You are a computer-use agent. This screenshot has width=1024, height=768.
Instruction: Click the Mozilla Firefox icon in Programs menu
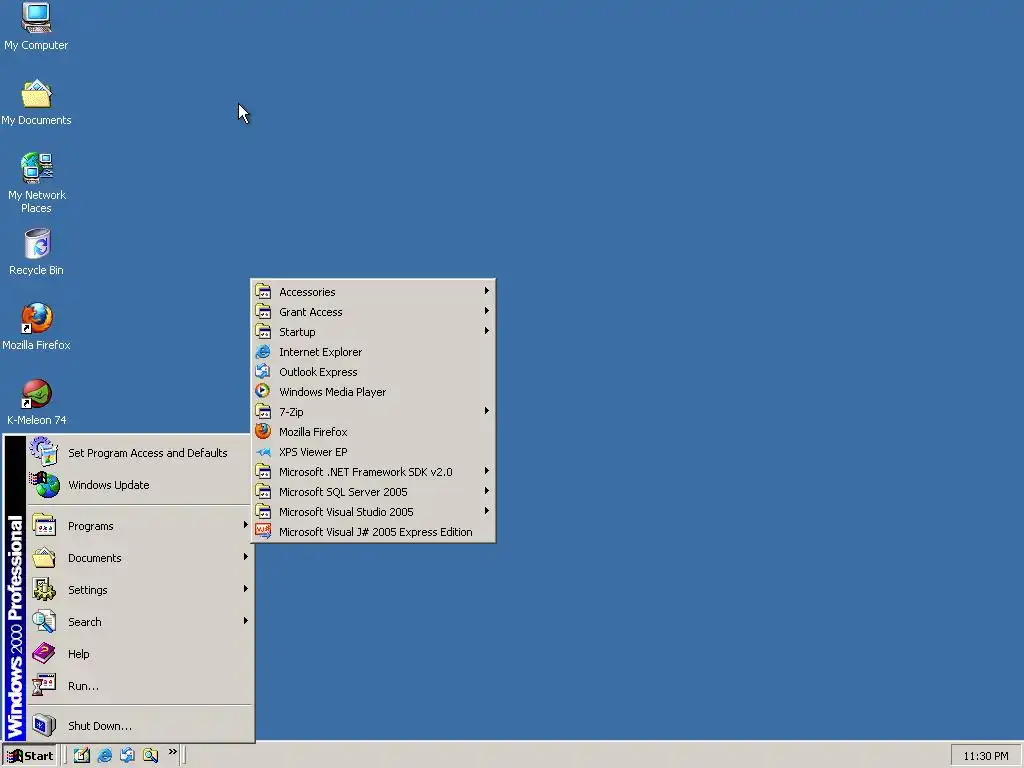click(x=263, y=432)
